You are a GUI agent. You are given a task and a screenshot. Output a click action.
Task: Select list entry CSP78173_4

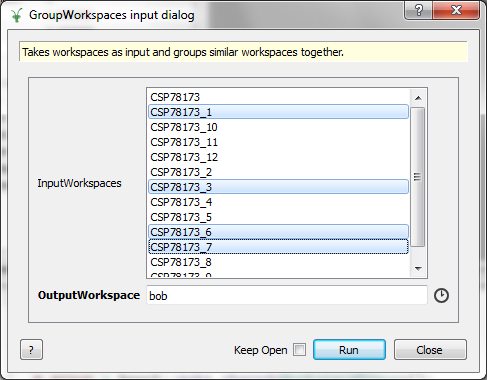279,202
